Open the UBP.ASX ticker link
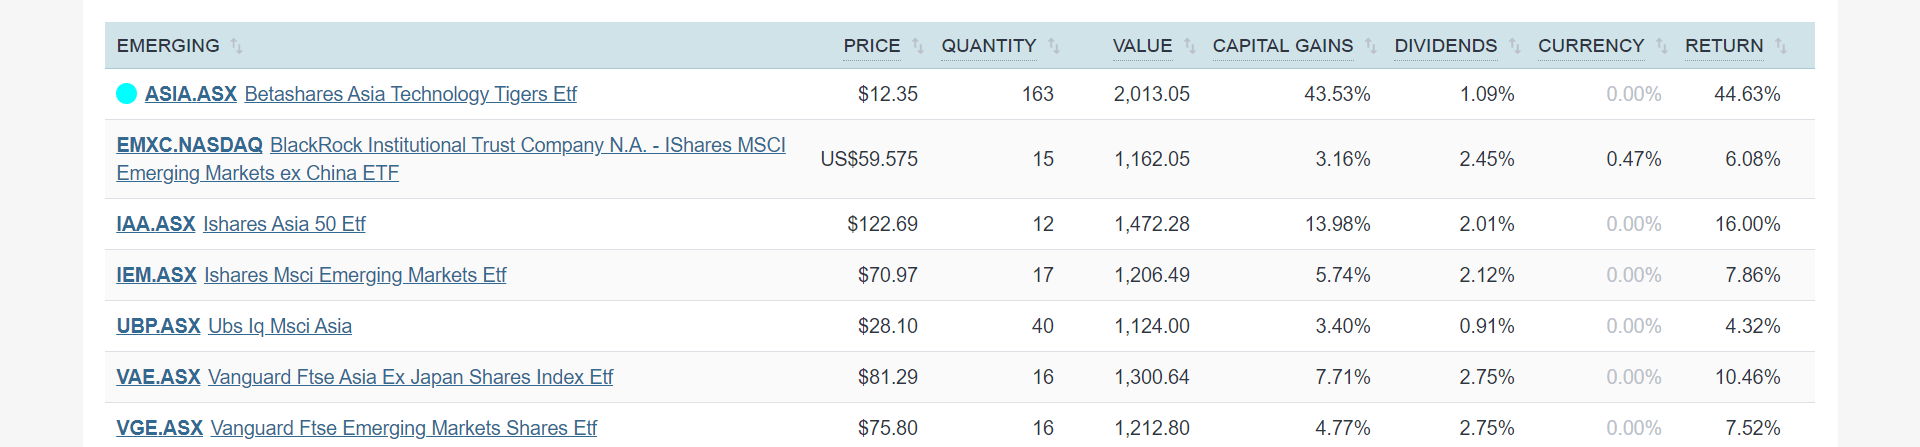 click(158, 326)
